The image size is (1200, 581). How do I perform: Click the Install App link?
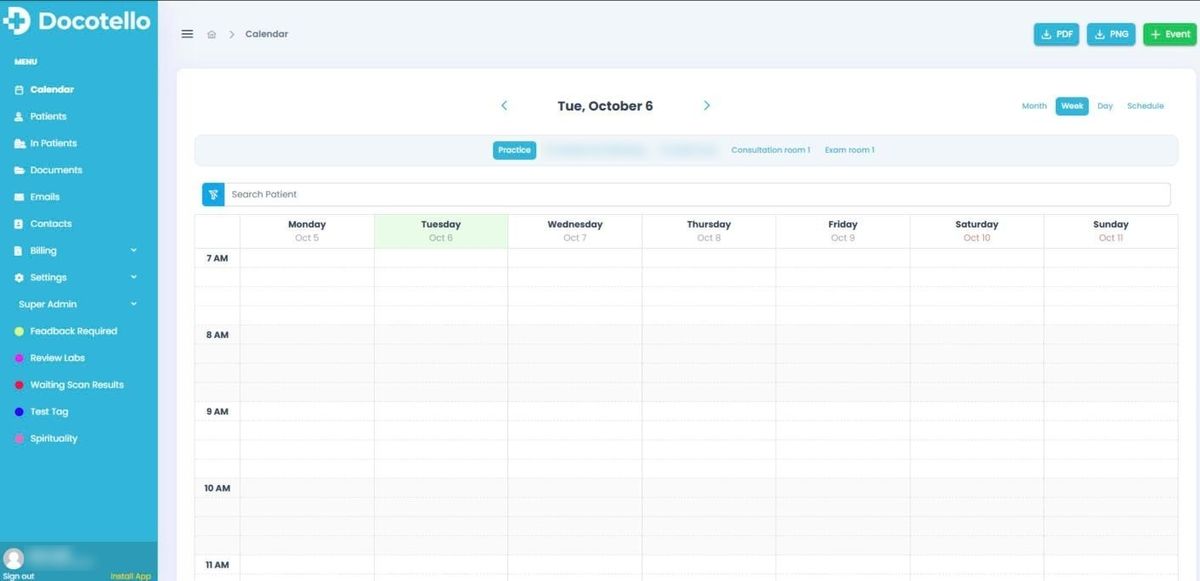pos(131,577)
